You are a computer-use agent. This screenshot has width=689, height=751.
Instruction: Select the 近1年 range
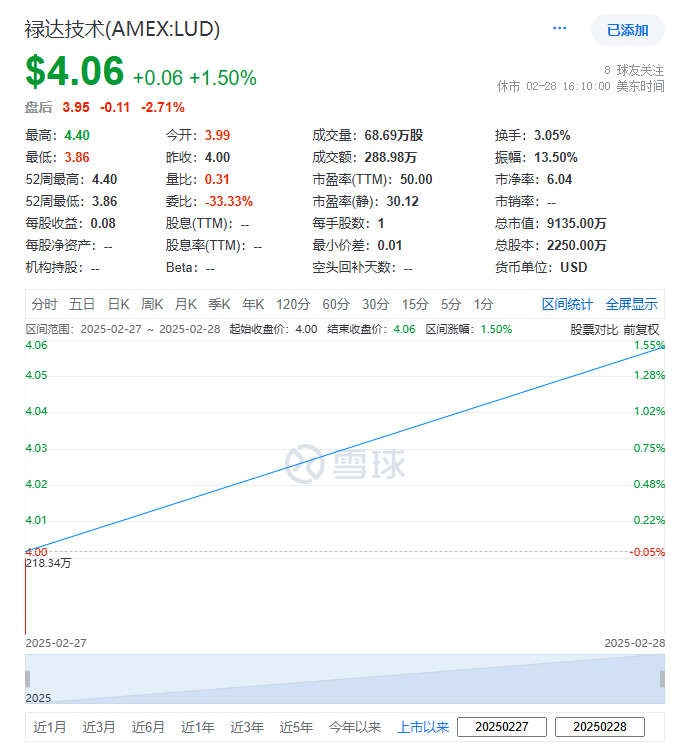pos(197,727)
